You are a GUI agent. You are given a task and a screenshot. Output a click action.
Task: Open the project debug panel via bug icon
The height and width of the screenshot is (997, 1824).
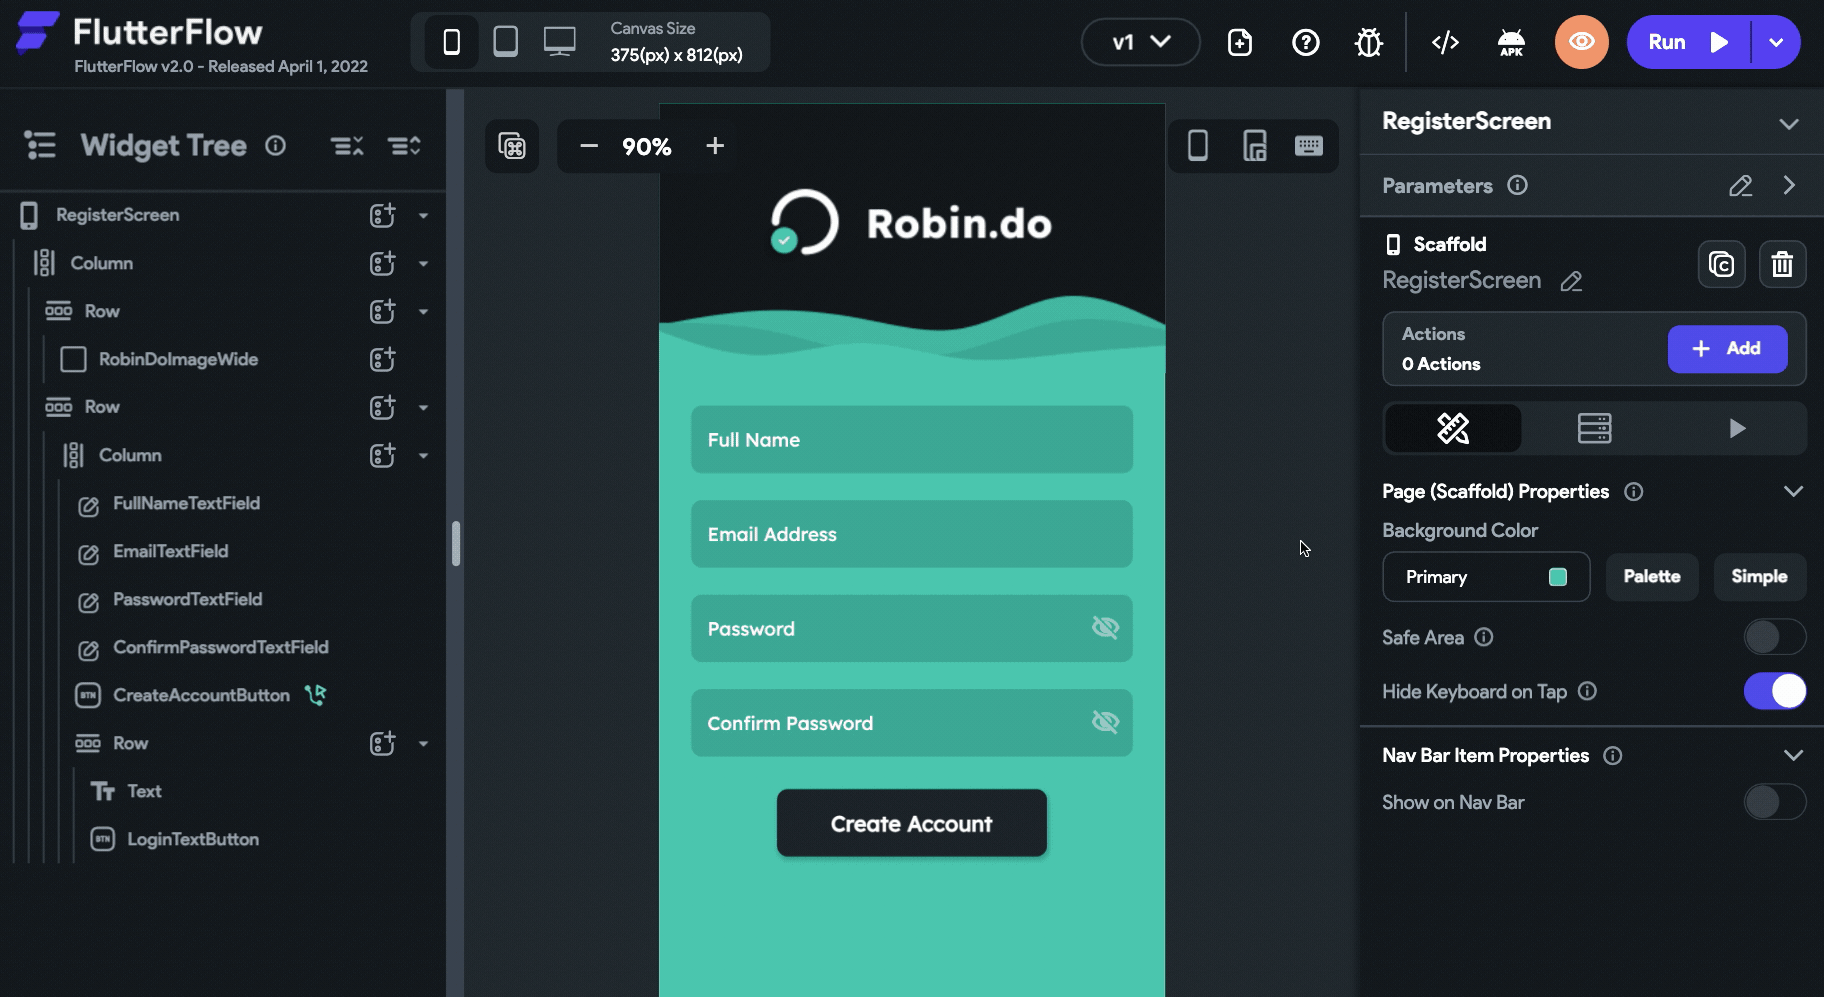coord(1368,42)
